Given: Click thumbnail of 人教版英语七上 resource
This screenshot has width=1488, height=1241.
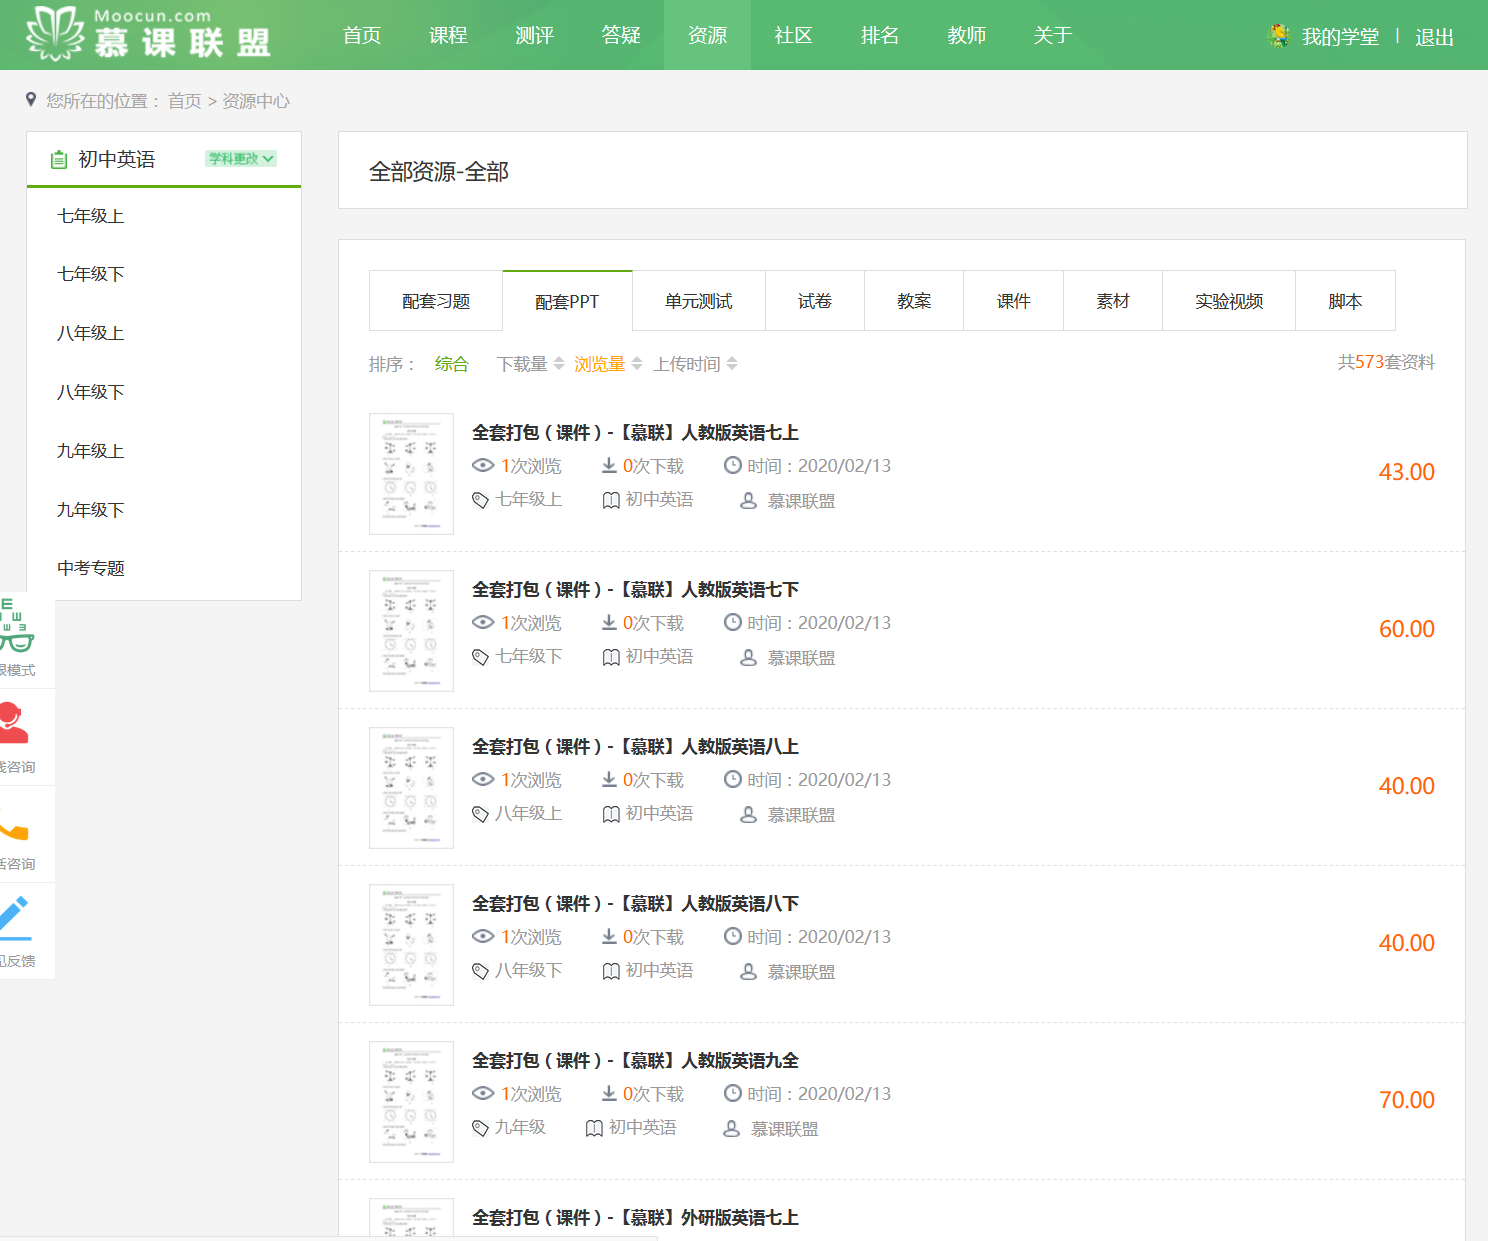Looking at the screenshot, I should [x=411, y=474].
